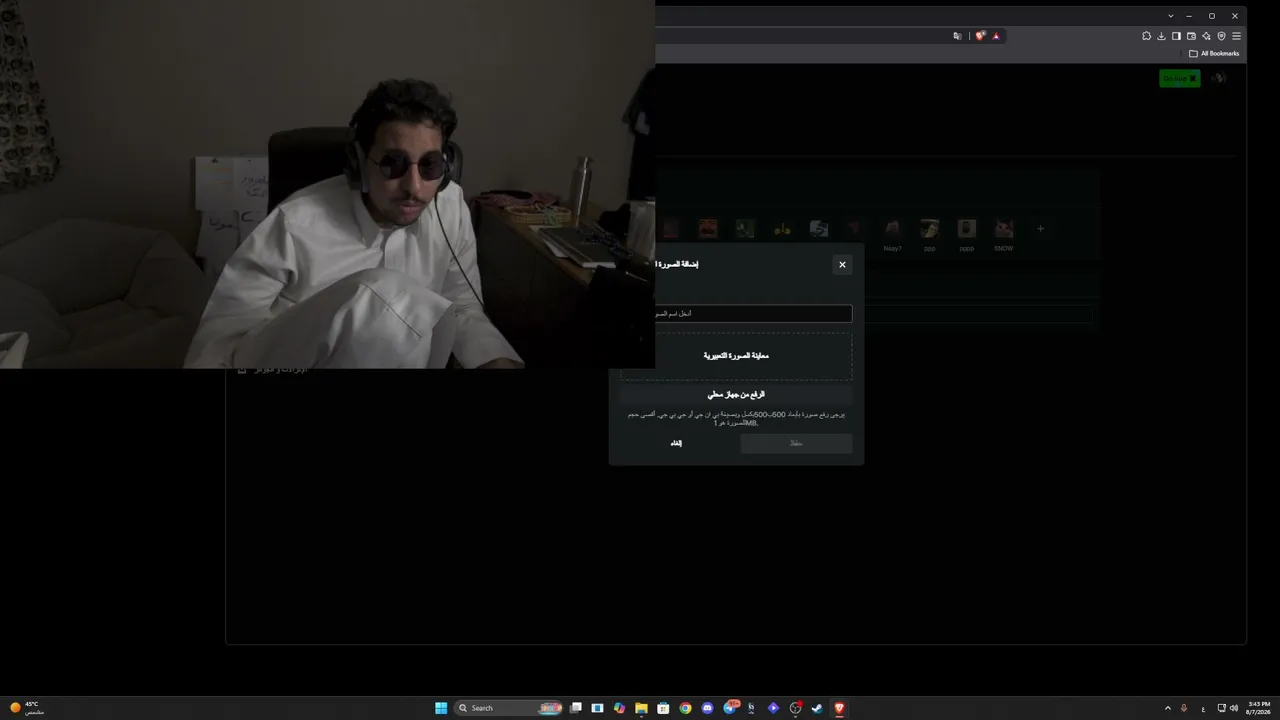The image size is (1280, 720).
Task: Click the green Go live button
Action: [1179, 78]
